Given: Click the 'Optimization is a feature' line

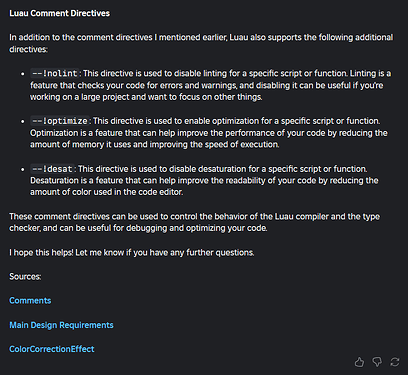Looking at the screenshot, I should pyautogui.click(x=209, y=133).
